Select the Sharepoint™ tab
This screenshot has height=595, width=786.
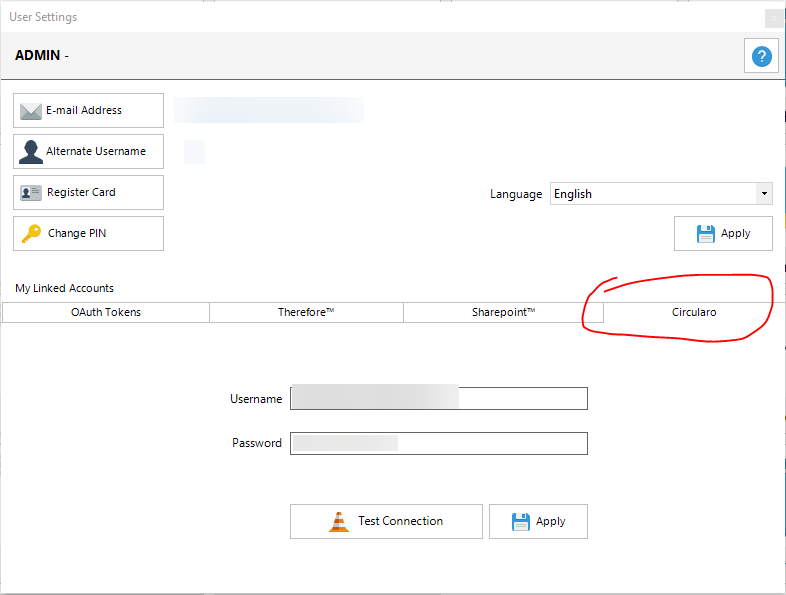tap(503, 313)
